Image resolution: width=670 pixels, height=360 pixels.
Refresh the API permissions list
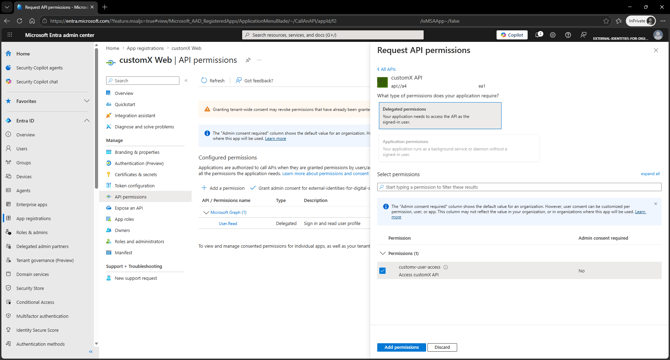click(213, 80)
